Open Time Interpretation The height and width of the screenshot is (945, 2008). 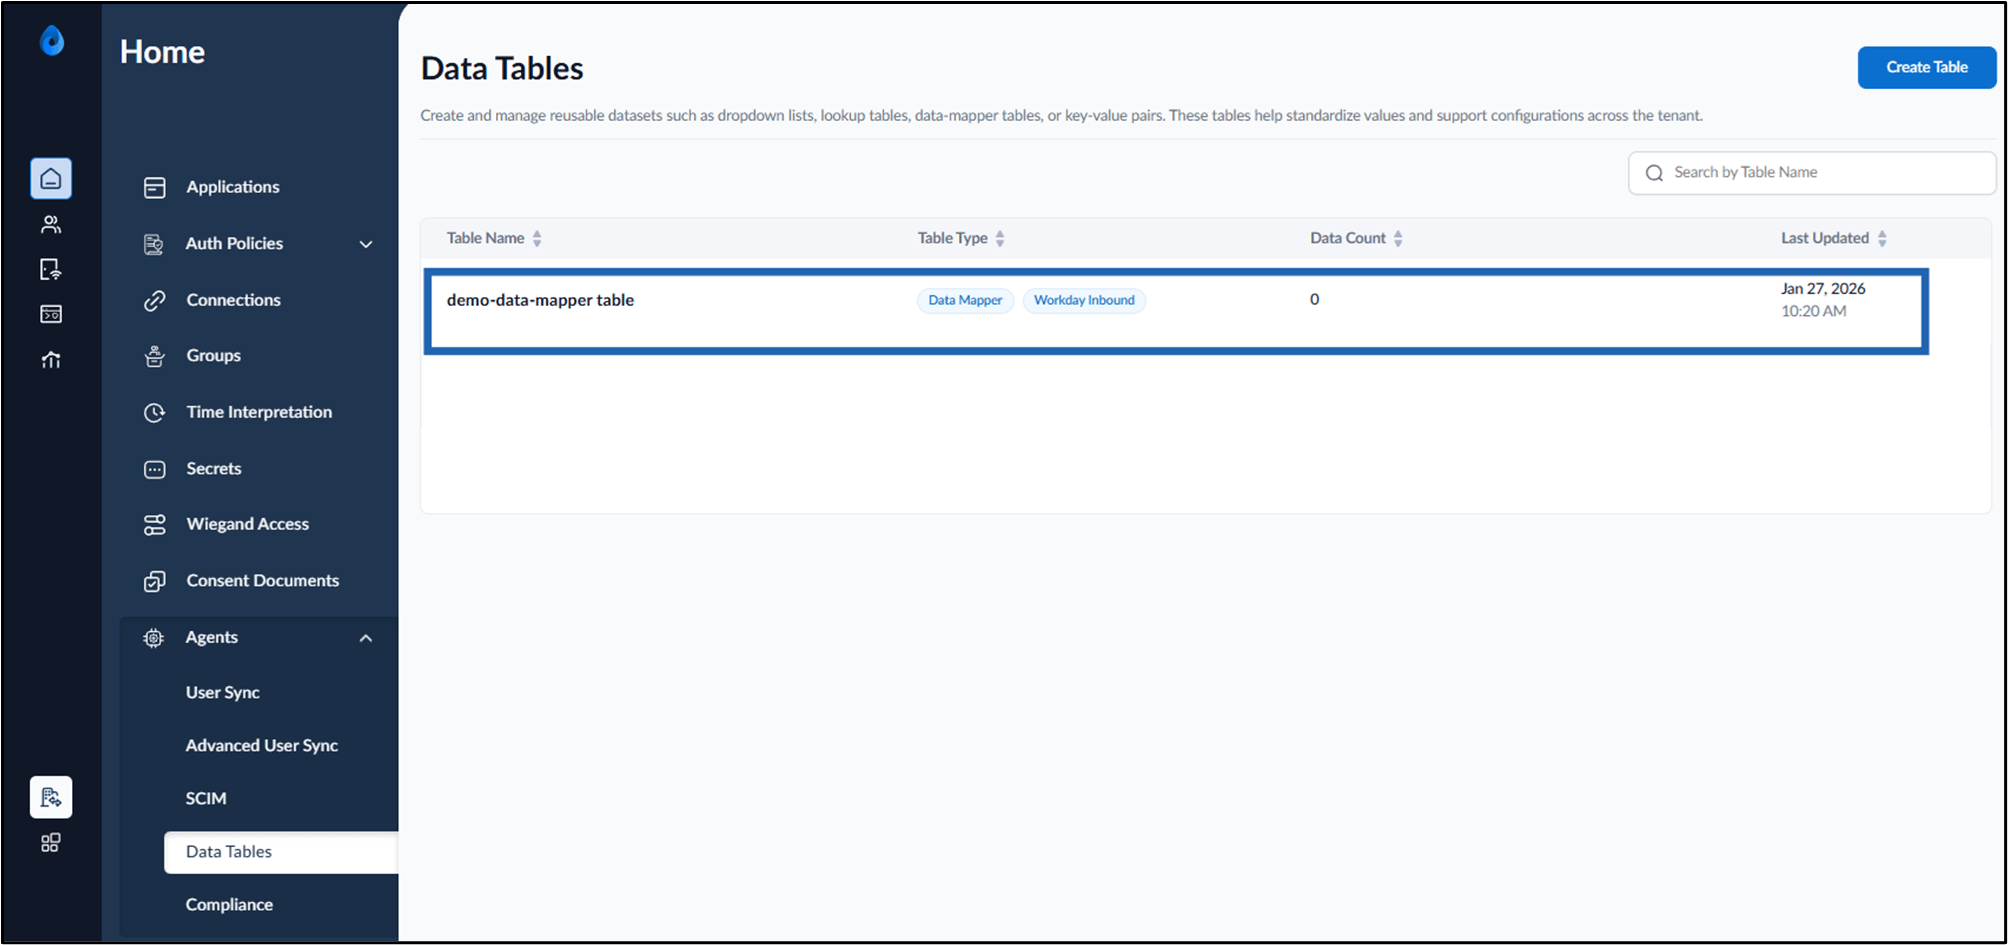[258, 412]
